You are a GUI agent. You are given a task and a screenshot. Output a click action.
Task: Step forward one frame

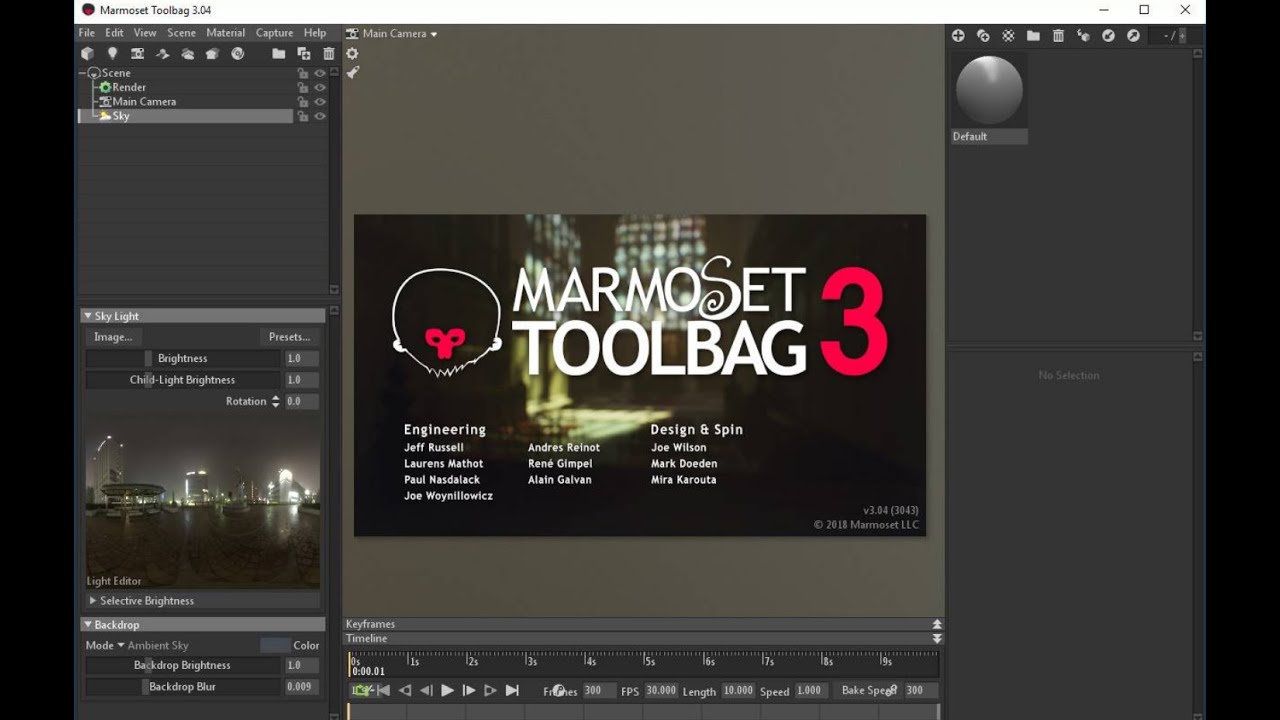click(468, 690)
